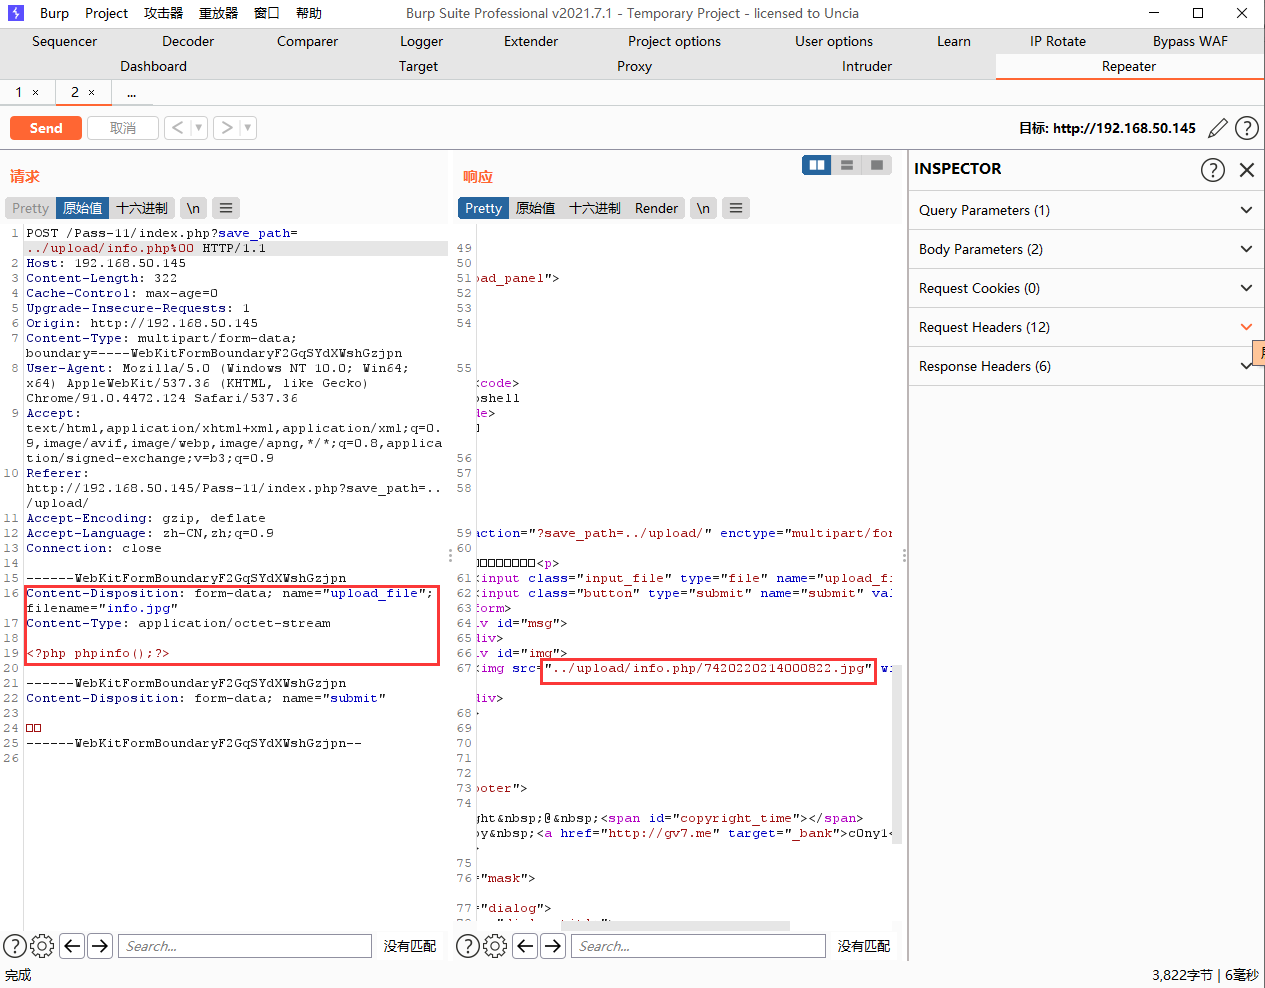The height and width of the screenshot is (988, 1265).
Task: Toggle request \n non-printable characters
Action: pos(193,208)
